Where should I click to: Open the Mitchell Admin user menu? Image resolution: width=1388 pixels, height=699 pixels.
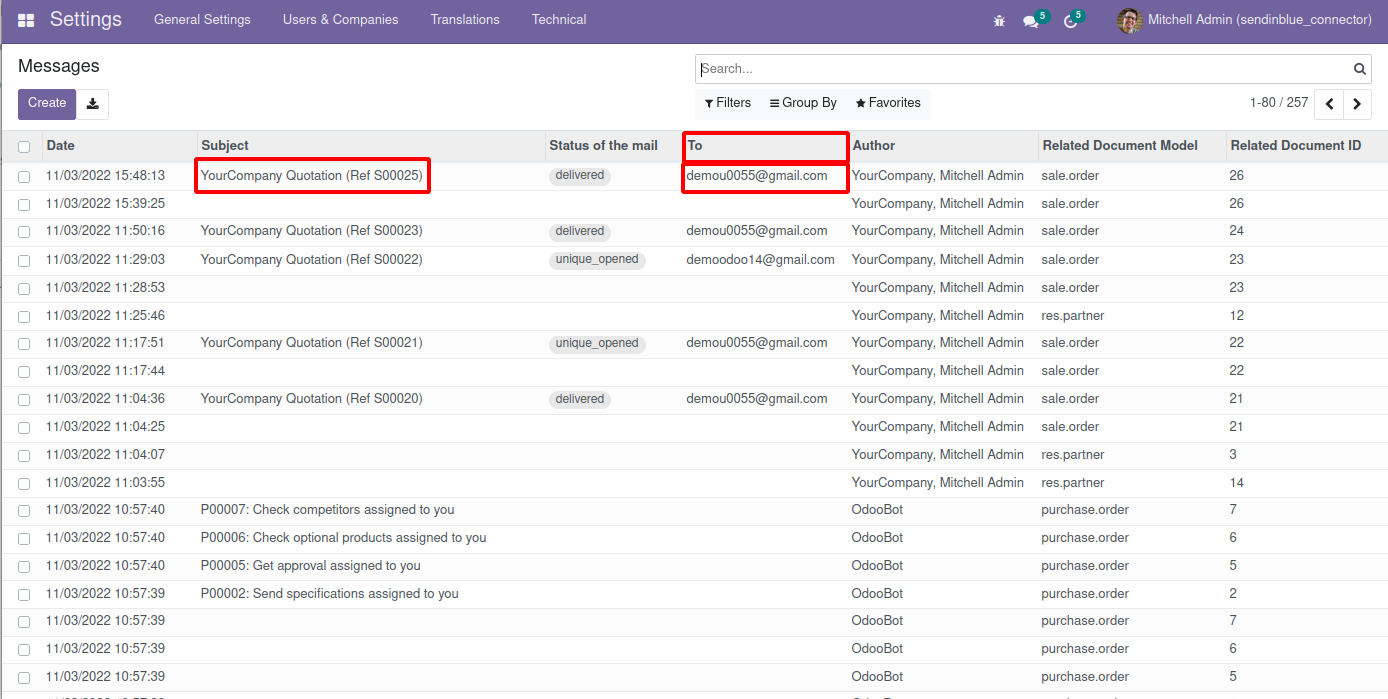point(1245,20)
